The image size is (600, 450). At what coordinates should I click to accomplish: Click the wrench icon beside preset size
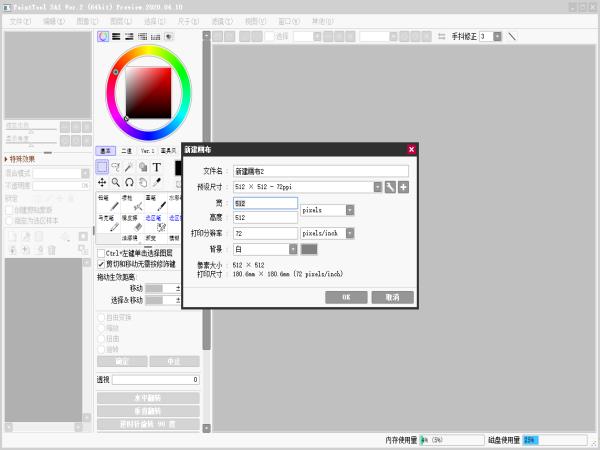click(x=390, y=187)
